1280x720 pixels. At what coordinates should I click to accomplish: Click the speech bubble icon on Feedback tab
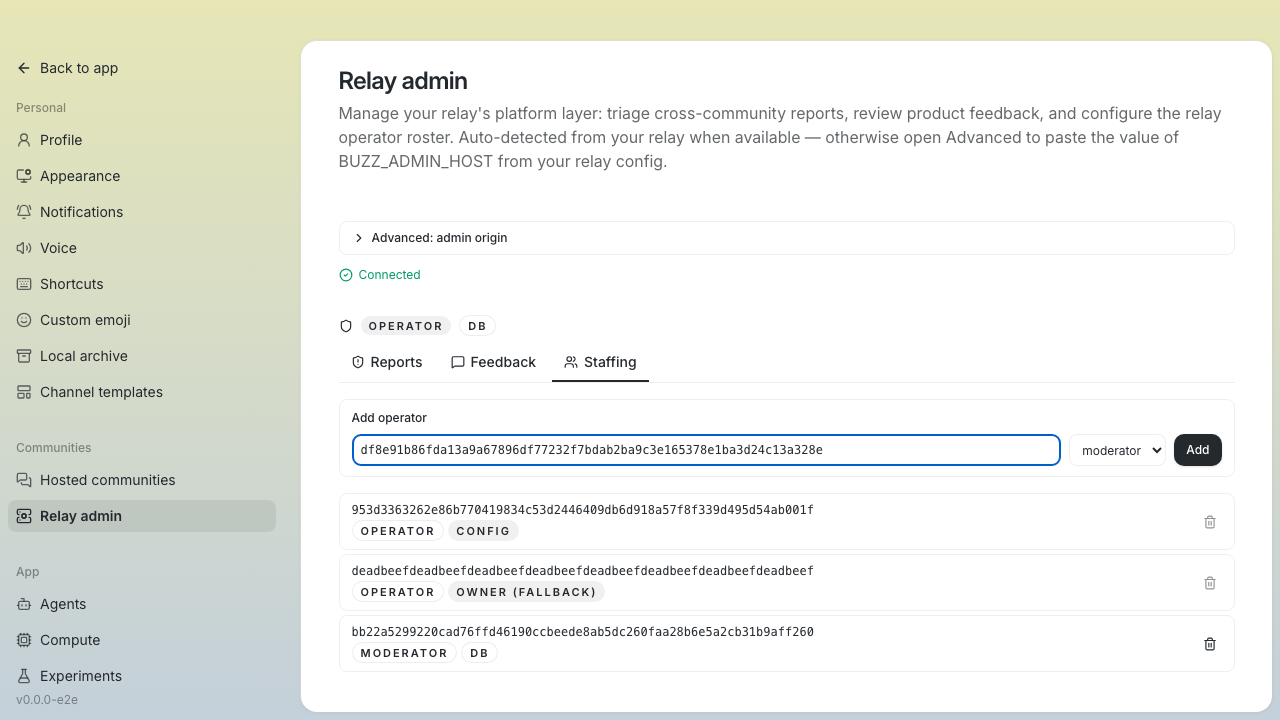pyautogui.click(x=458, y=362)
